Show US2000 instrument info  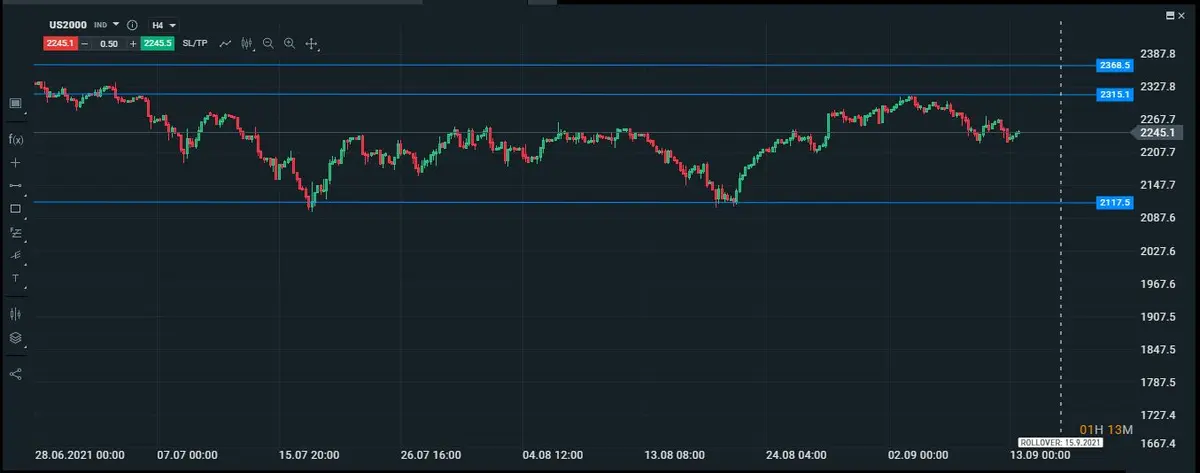(132, 24)
